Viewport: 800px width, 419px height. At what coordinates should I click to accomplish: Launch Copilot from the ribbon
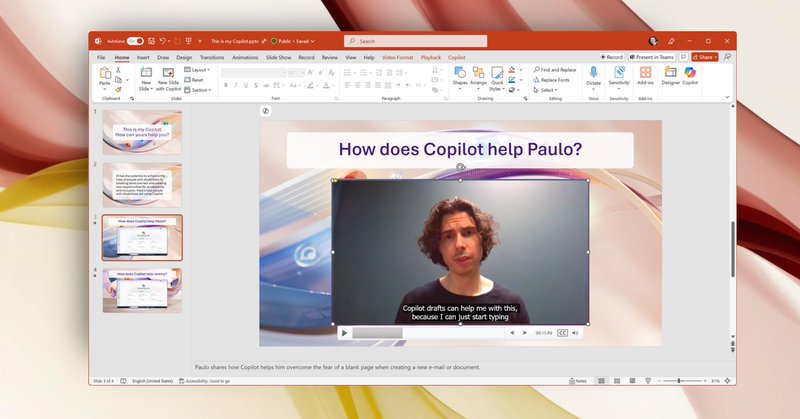pos(690,76)
